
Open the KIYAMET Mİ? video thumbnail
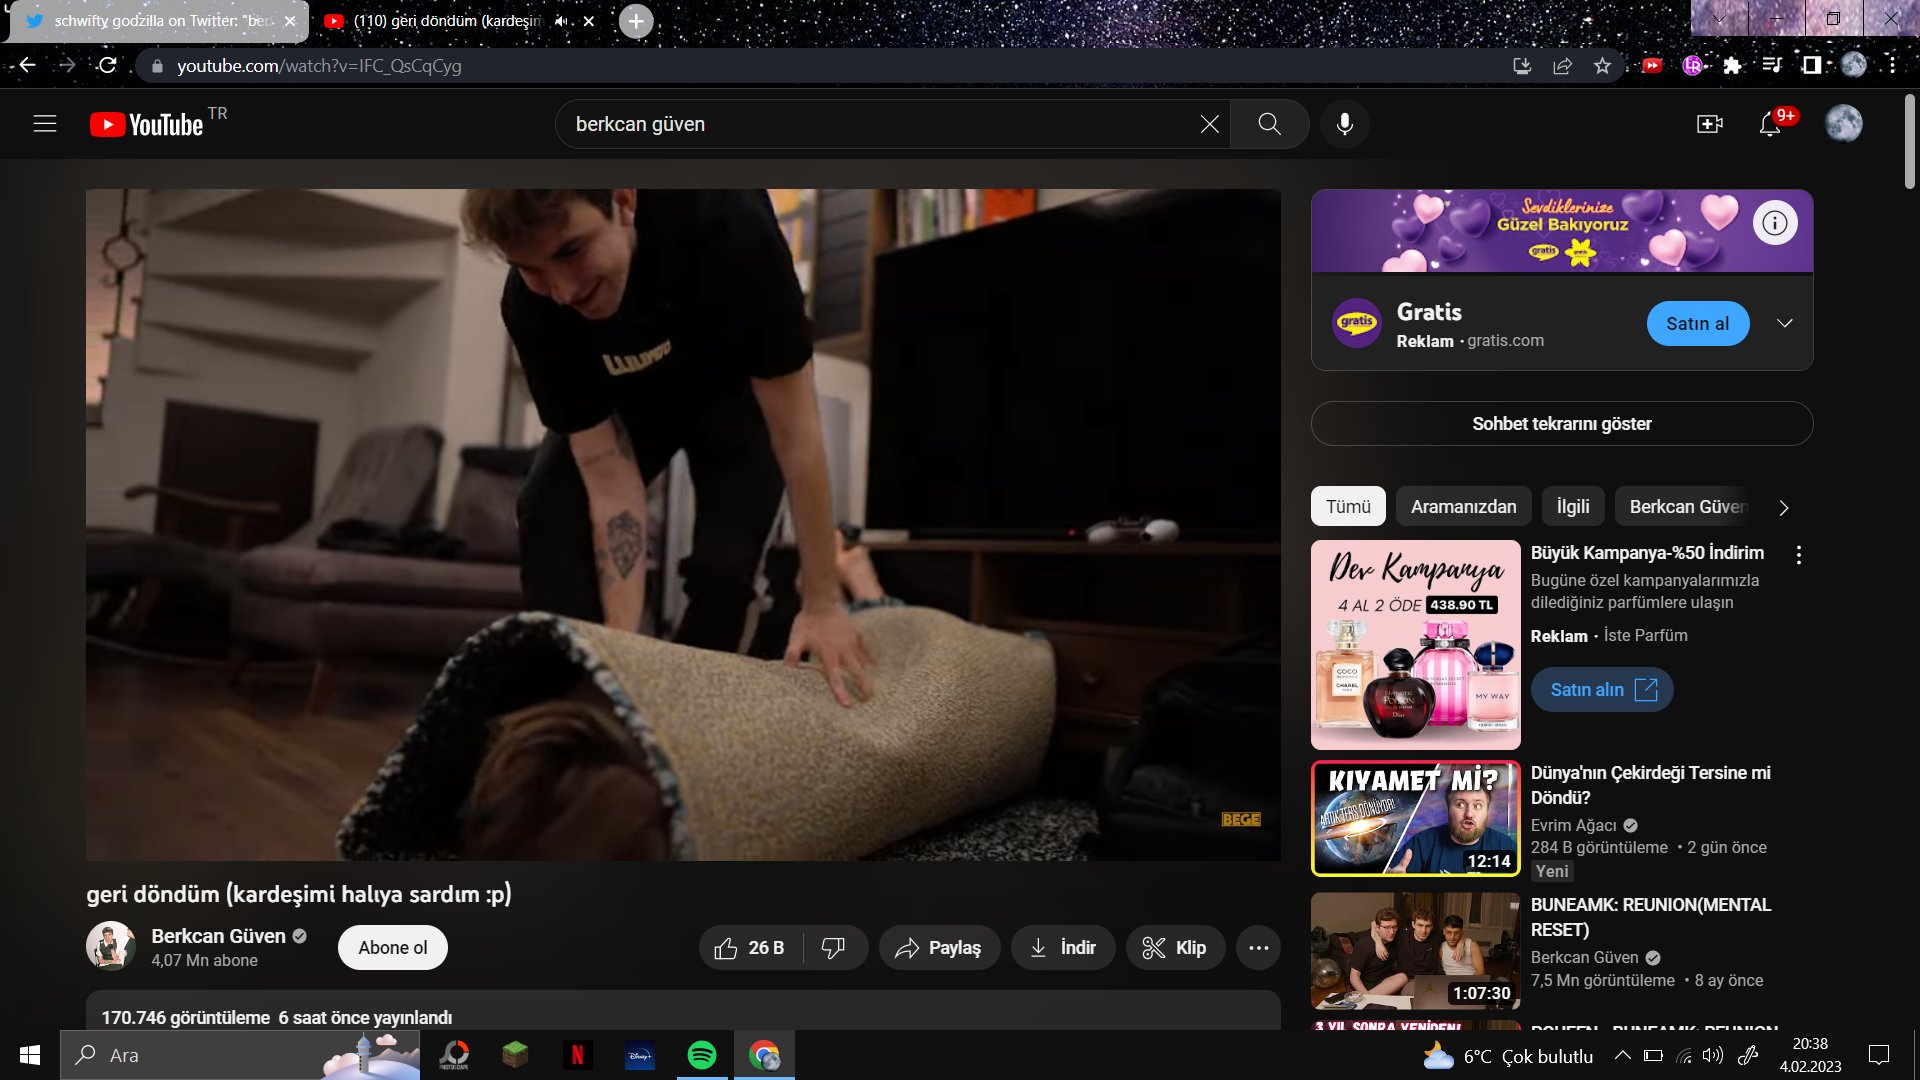[1415, 818]
